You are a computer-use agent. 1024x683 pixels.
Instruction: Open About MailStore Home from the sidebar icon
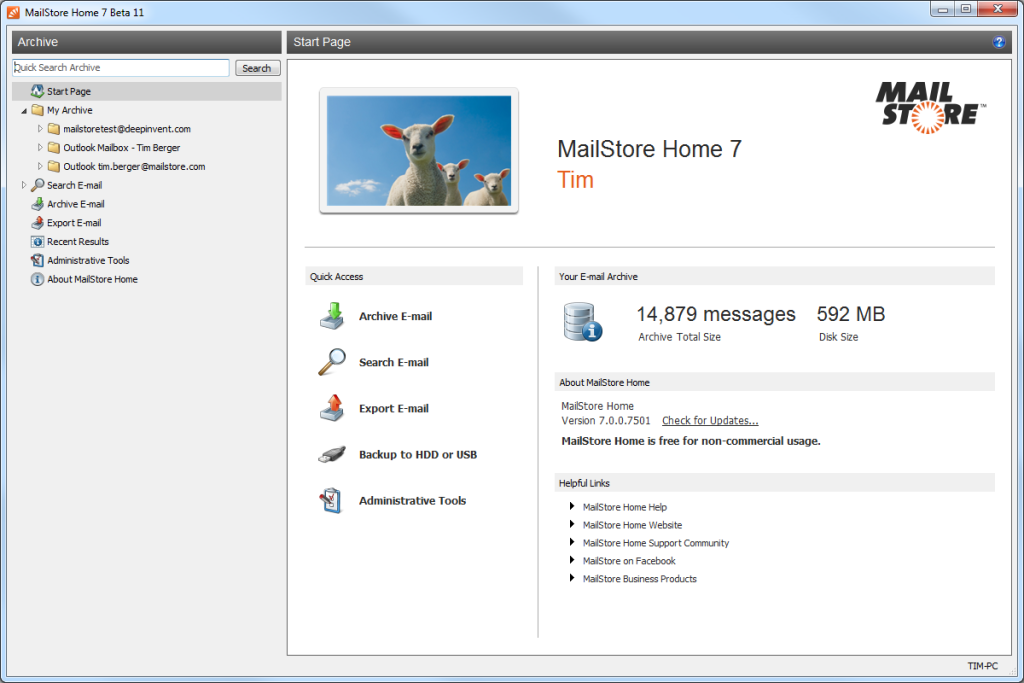36,279
